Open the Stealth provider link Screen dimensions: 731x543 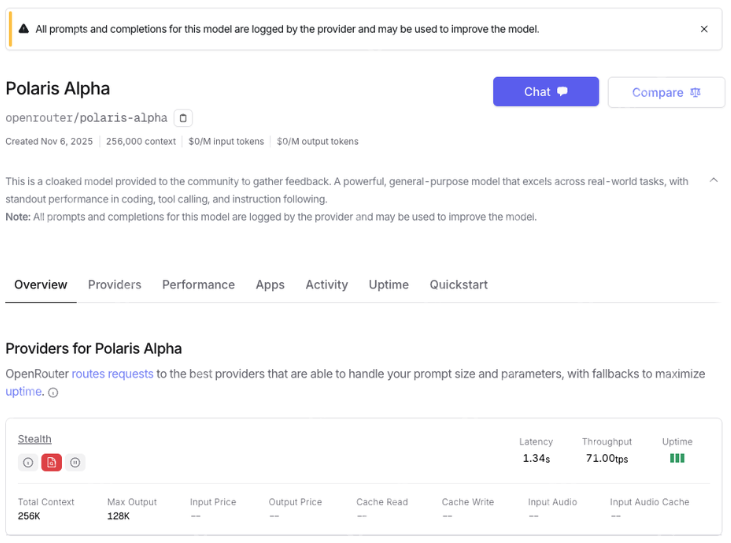point(35,439)
